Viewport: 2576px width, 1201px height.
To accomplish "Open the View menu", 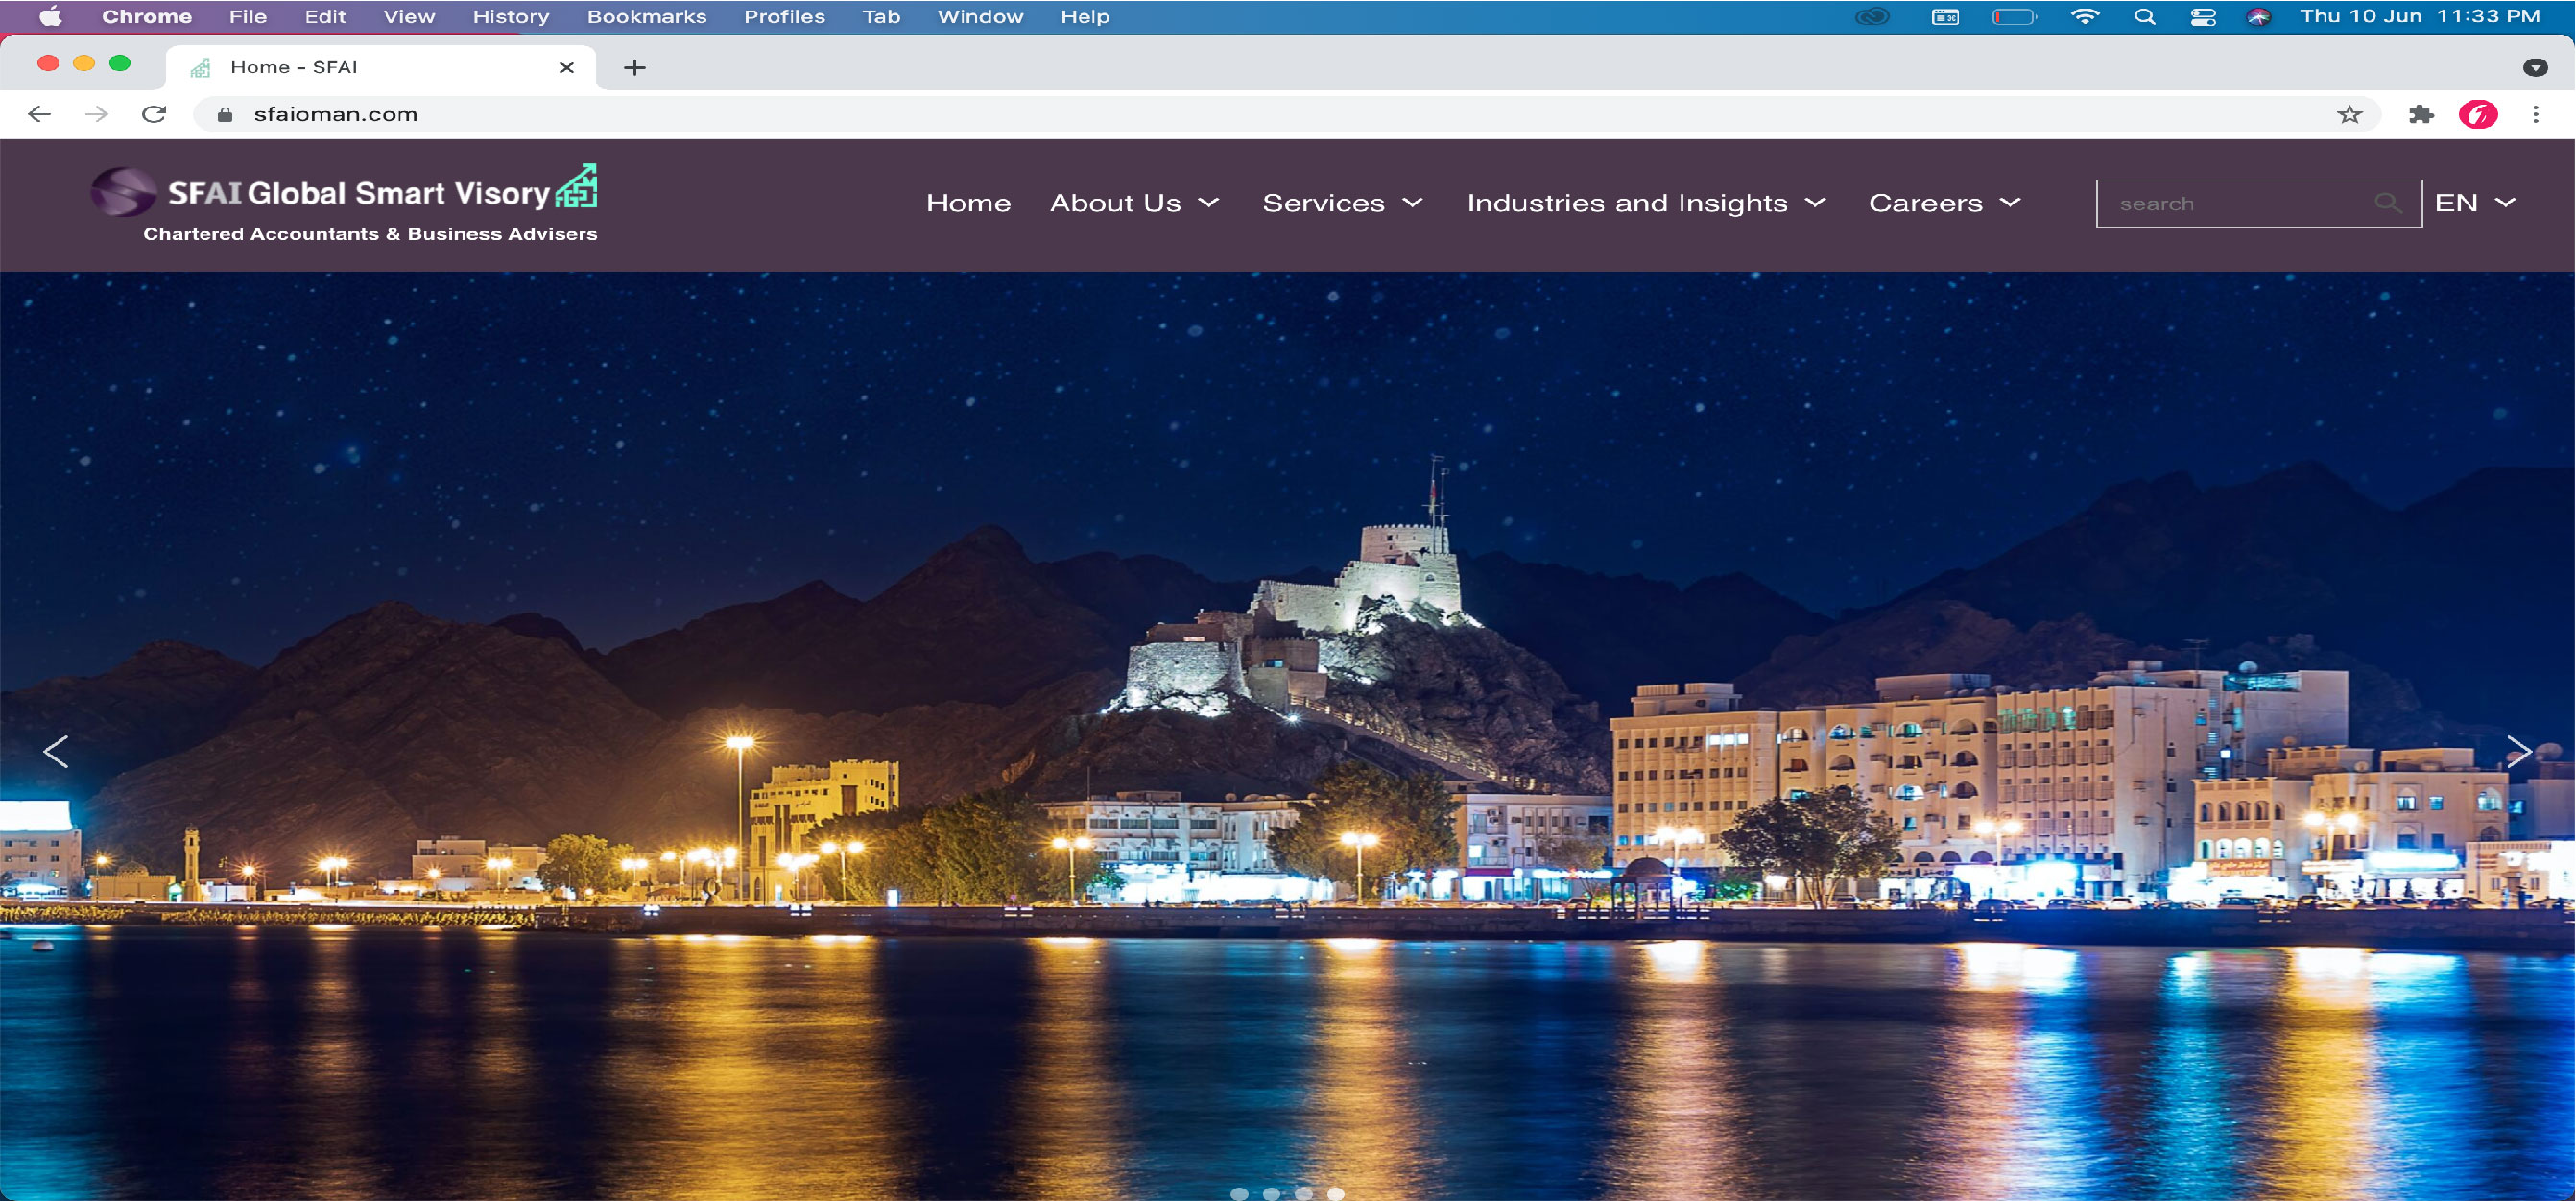I will (x=409, y=16).
